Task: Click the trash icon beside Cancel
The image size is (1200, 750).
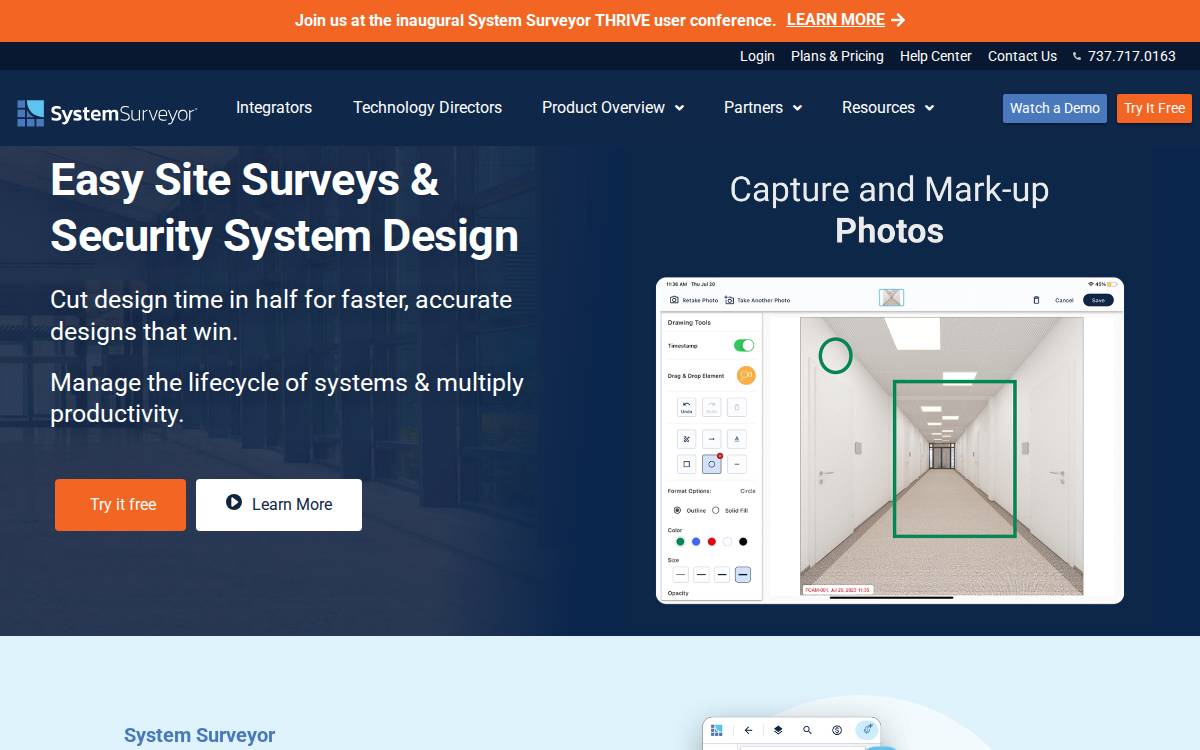Action: point(1036,300)
